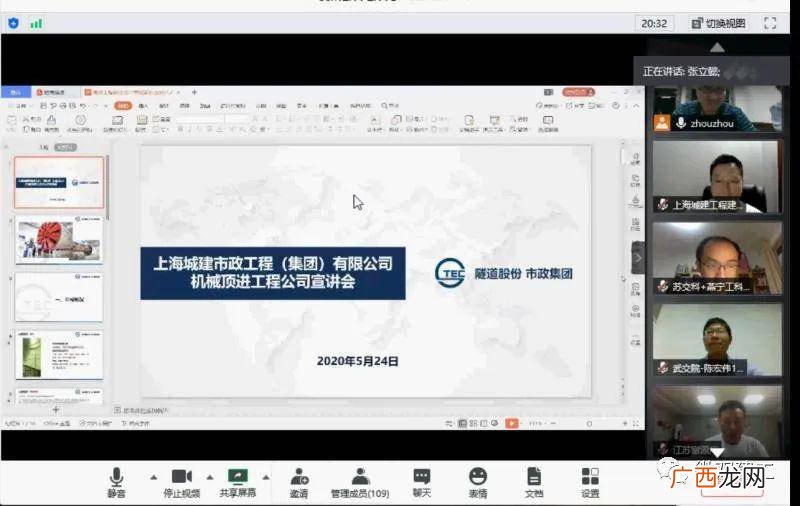
Task: Open video options arrow next to 停止视频
Action: [210, 477]
